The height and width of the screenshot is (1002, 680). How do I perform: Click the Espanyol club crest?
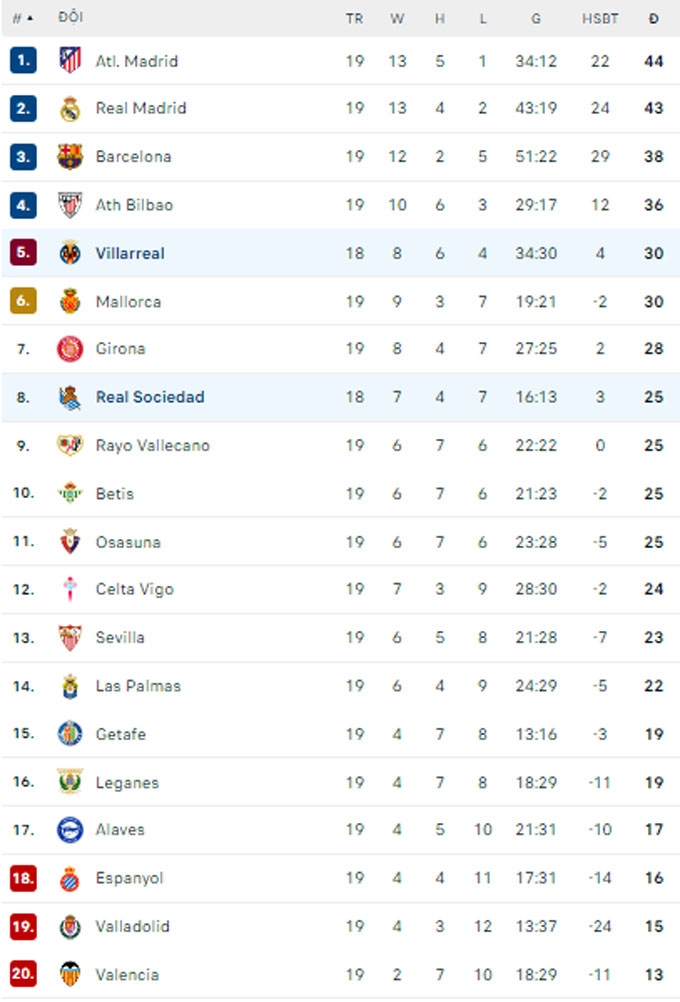point(69,878)
